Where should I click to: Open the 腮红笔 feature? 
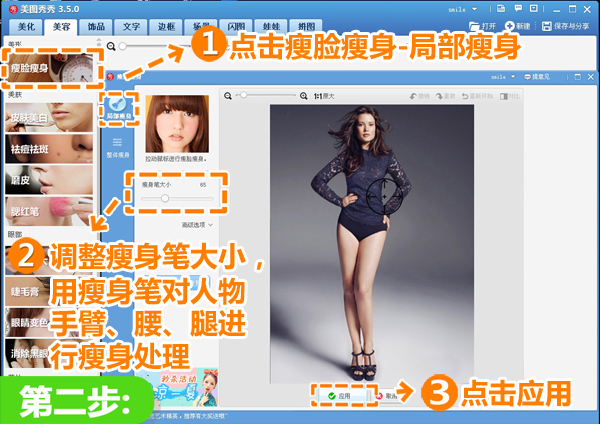point(49,211)
